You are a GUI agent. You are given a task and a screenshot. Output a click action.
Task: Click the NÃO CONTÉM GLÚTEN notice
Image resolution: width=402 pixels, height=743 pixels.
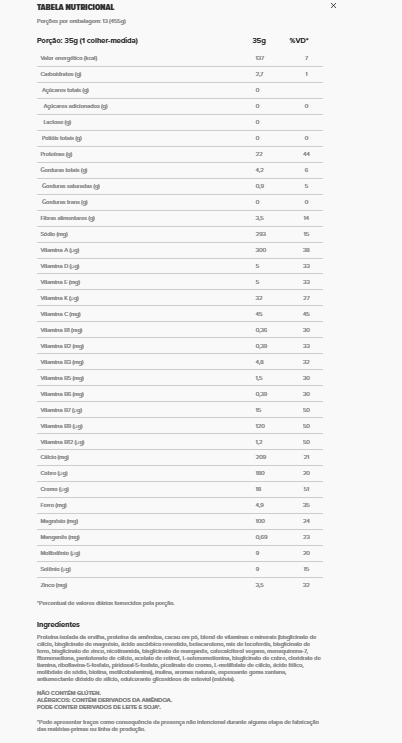[x=69, y=693]
